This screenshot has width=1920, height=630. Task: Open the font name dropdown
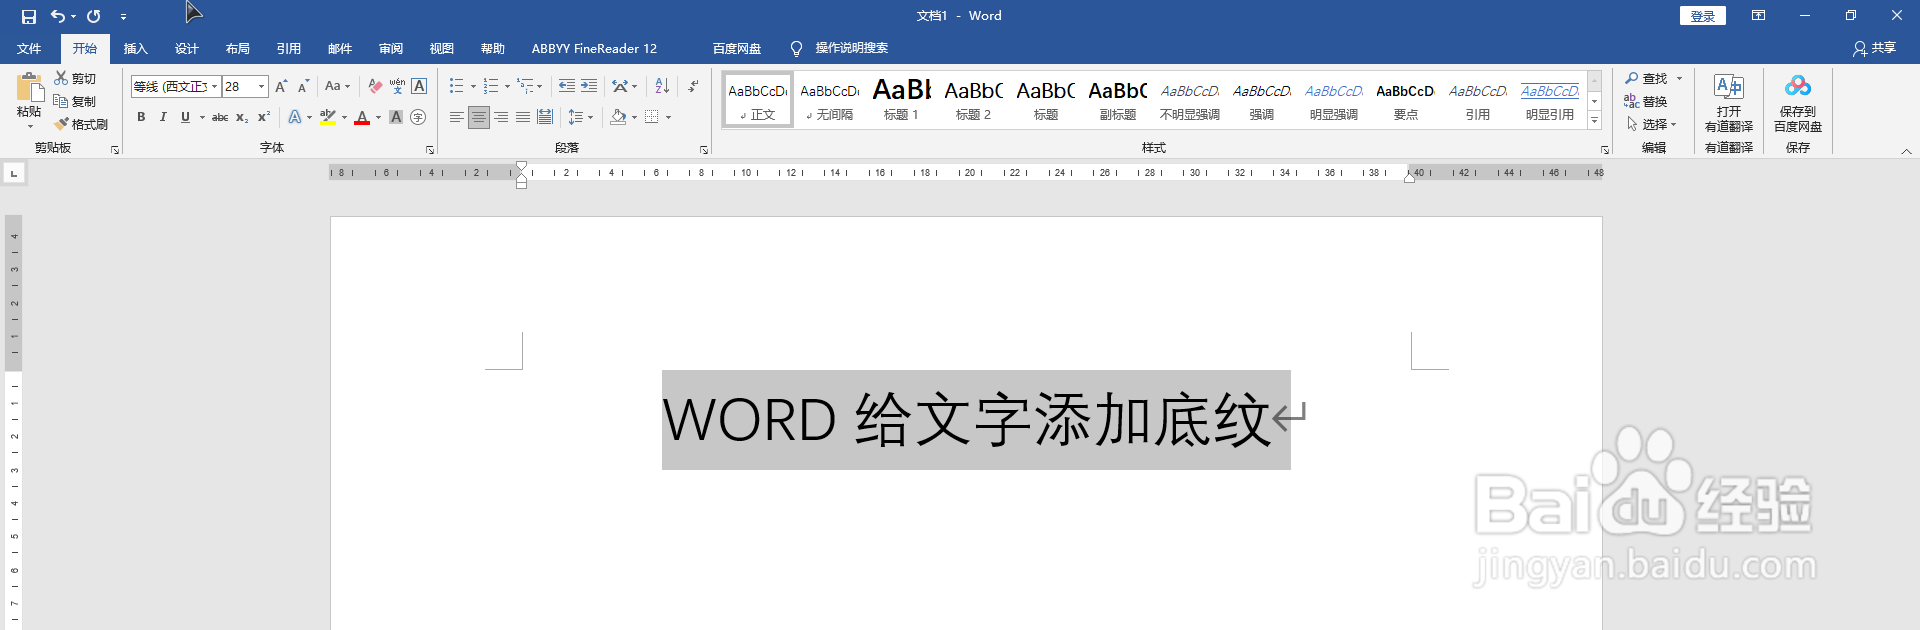(x=214, y=87)
